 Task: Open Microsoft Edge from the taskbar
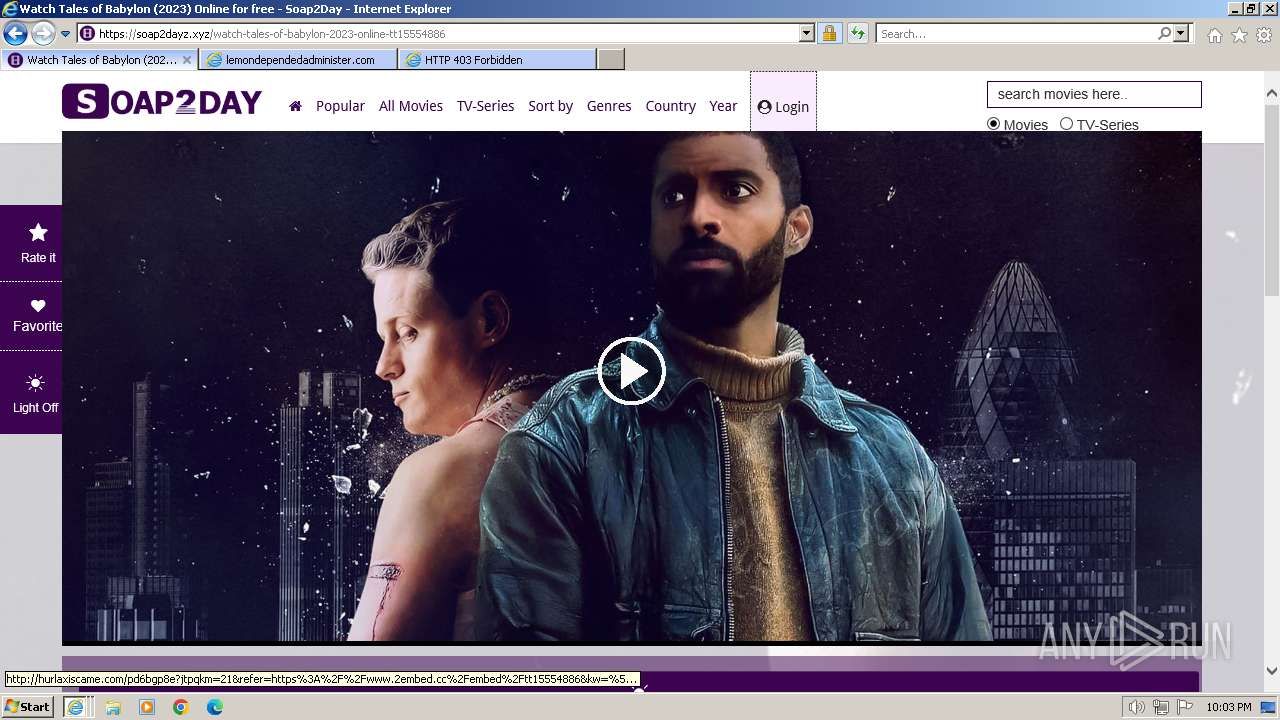coord(215,707)
